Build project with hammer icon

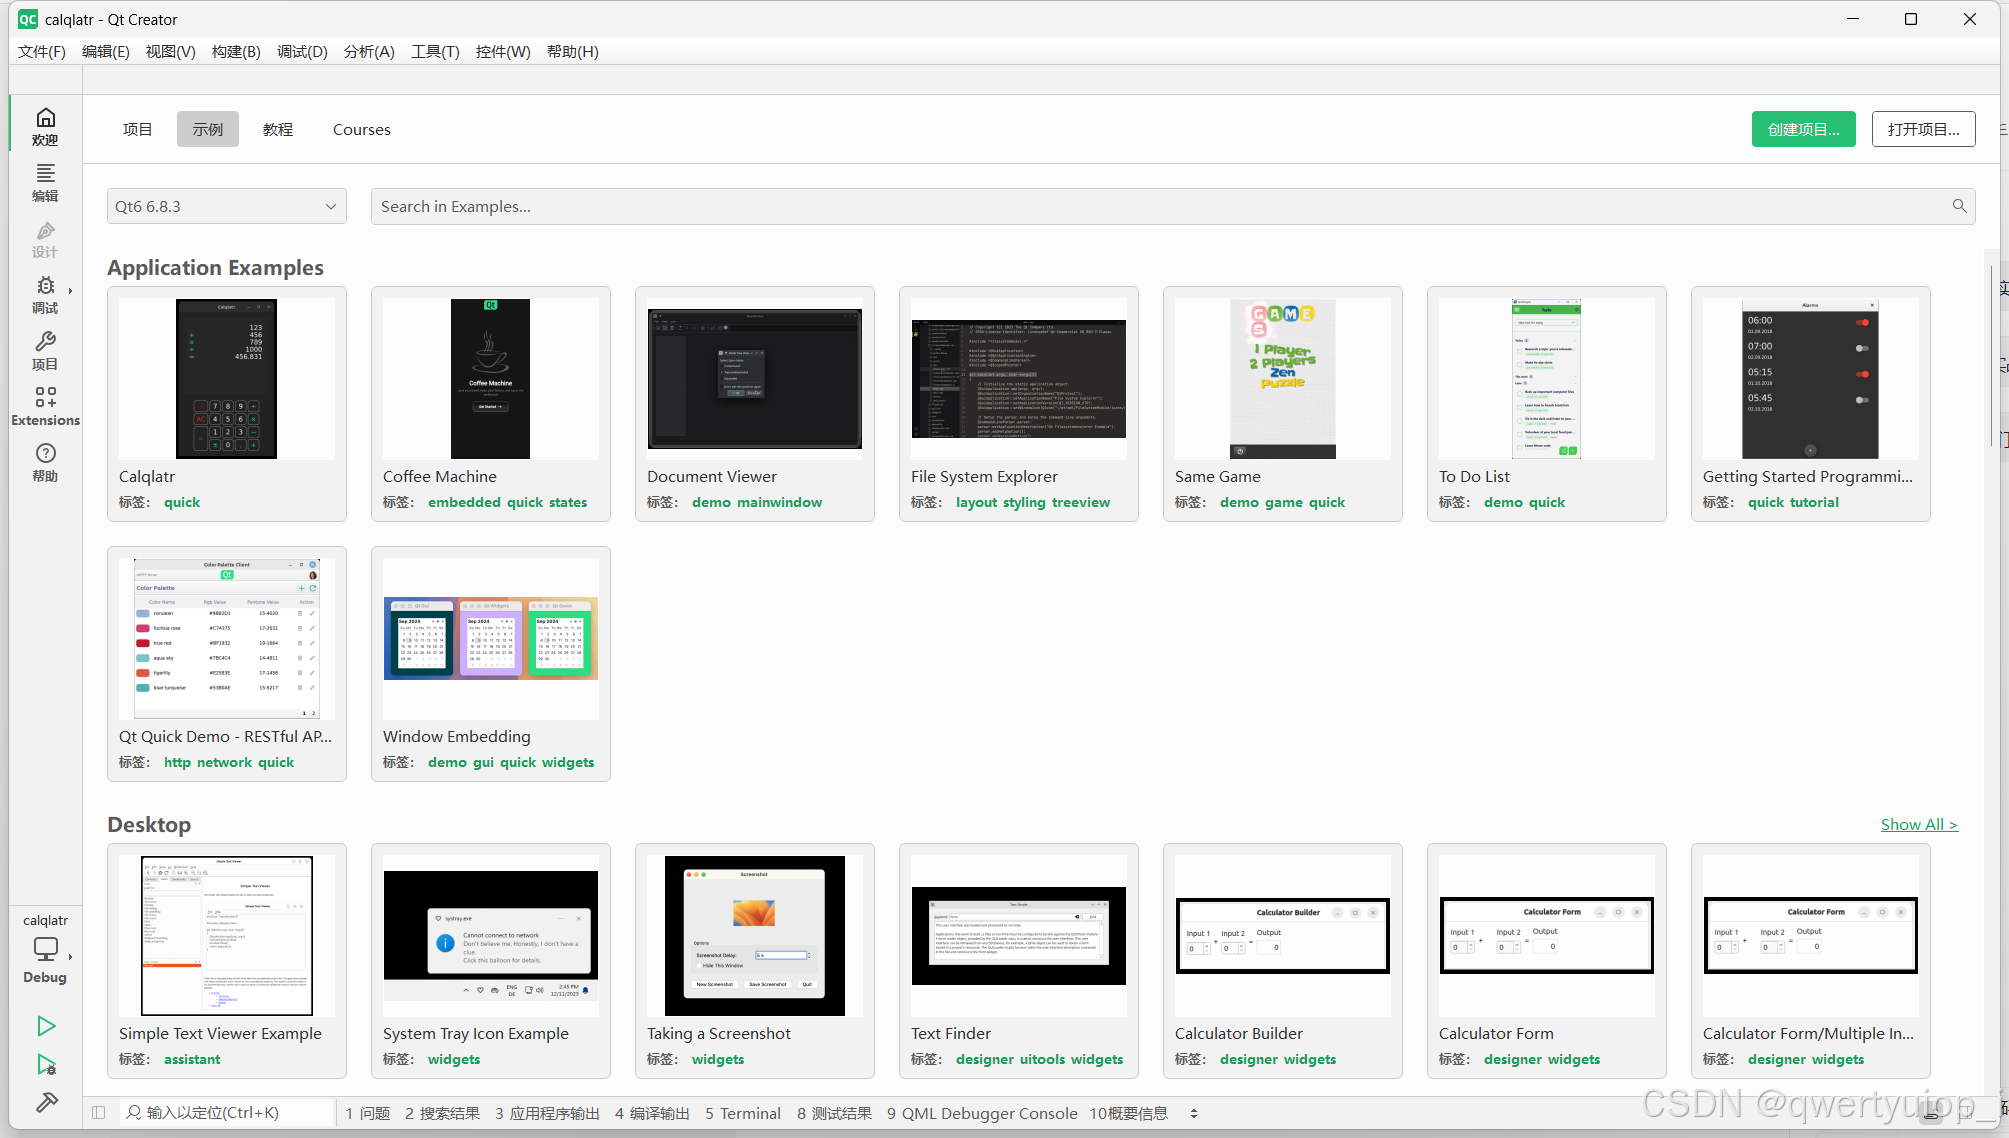click(46, 1102)
